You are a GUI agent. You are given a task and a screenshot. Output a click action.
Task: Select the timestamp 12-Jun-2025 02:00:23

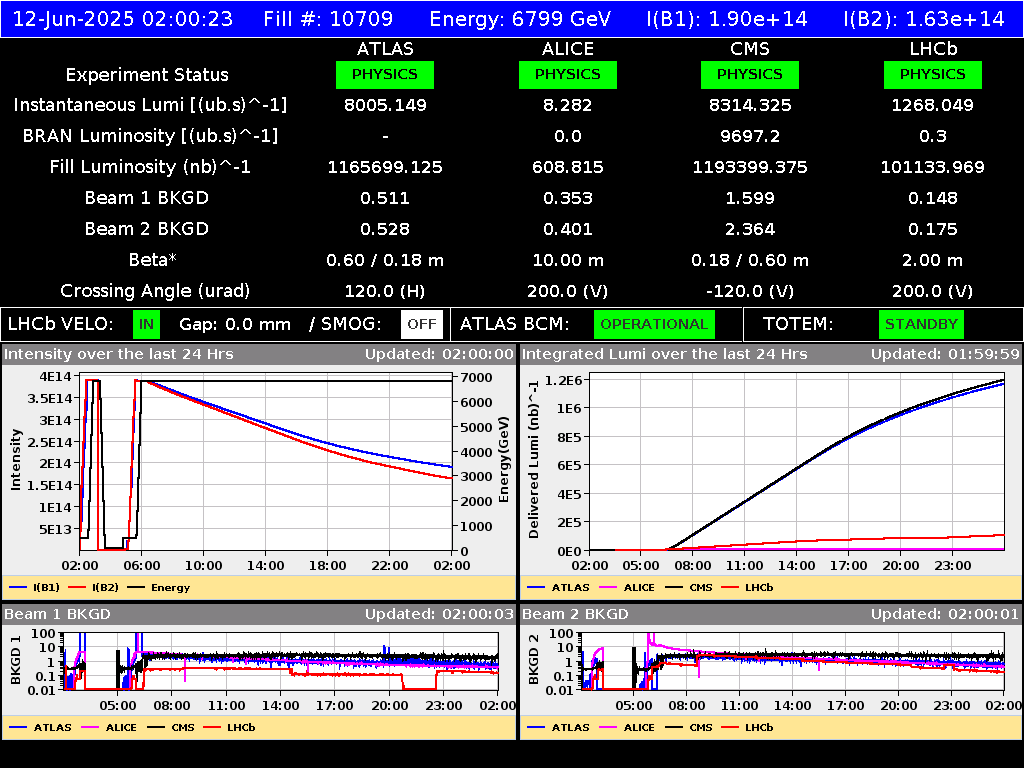point(123,19)
